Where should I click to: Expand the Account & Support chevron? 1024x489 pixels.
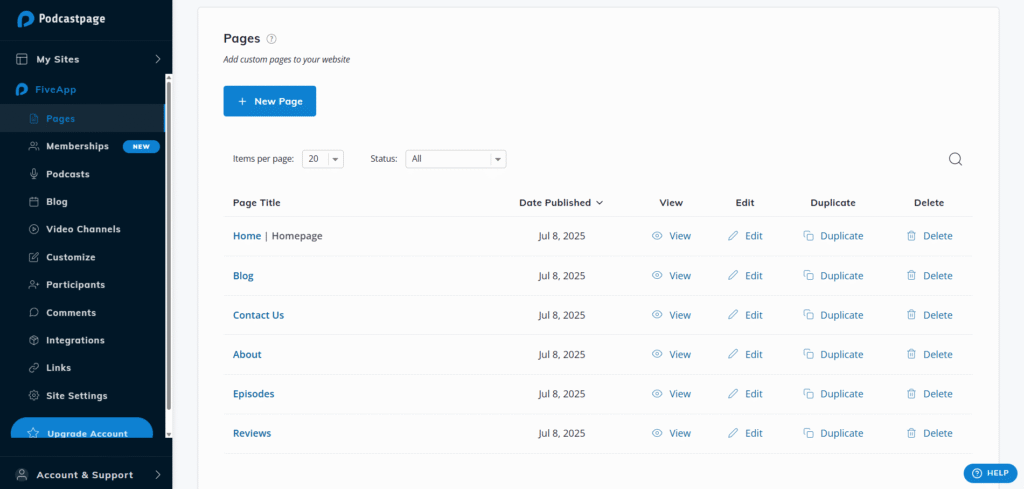[157, 475]
